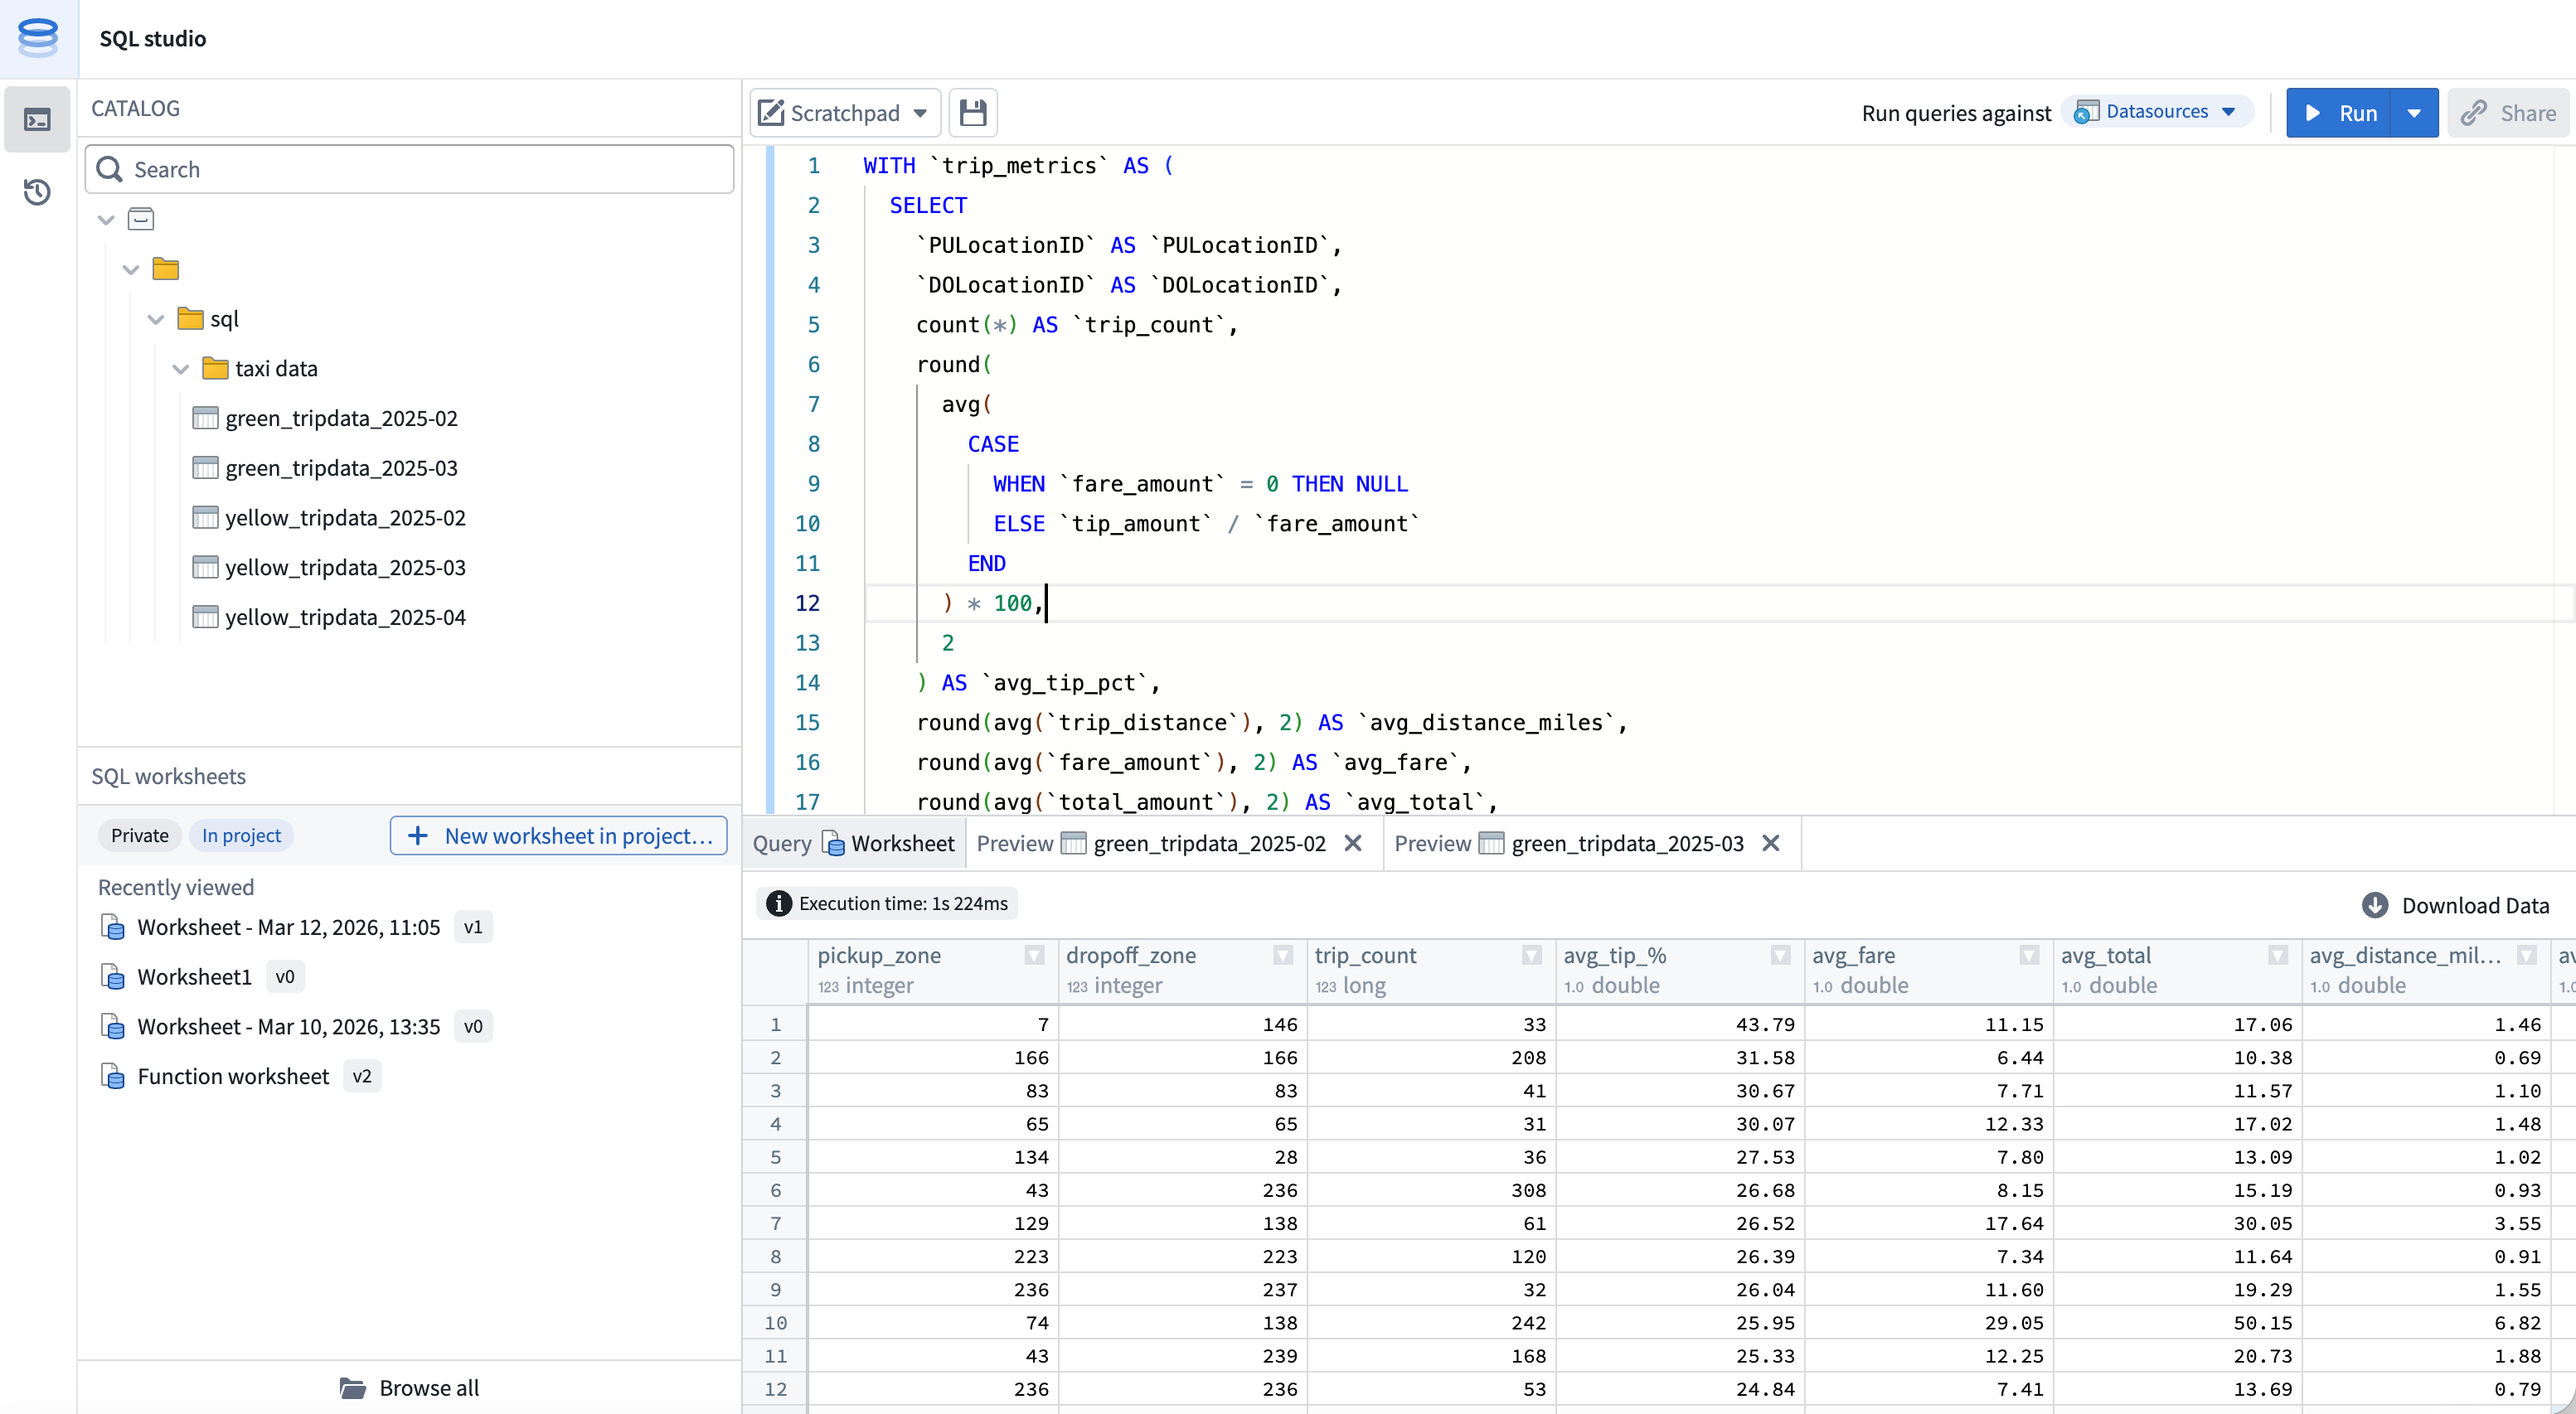Open the terminal panel in the left sidebar

(x=37, y=119)
